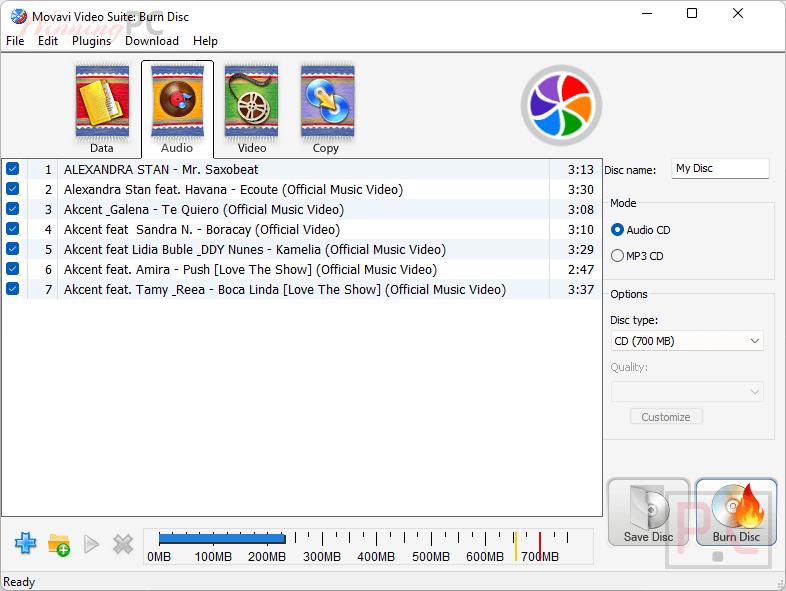Toggle checkbox for track 6 Push

click(x=13, y=269)
